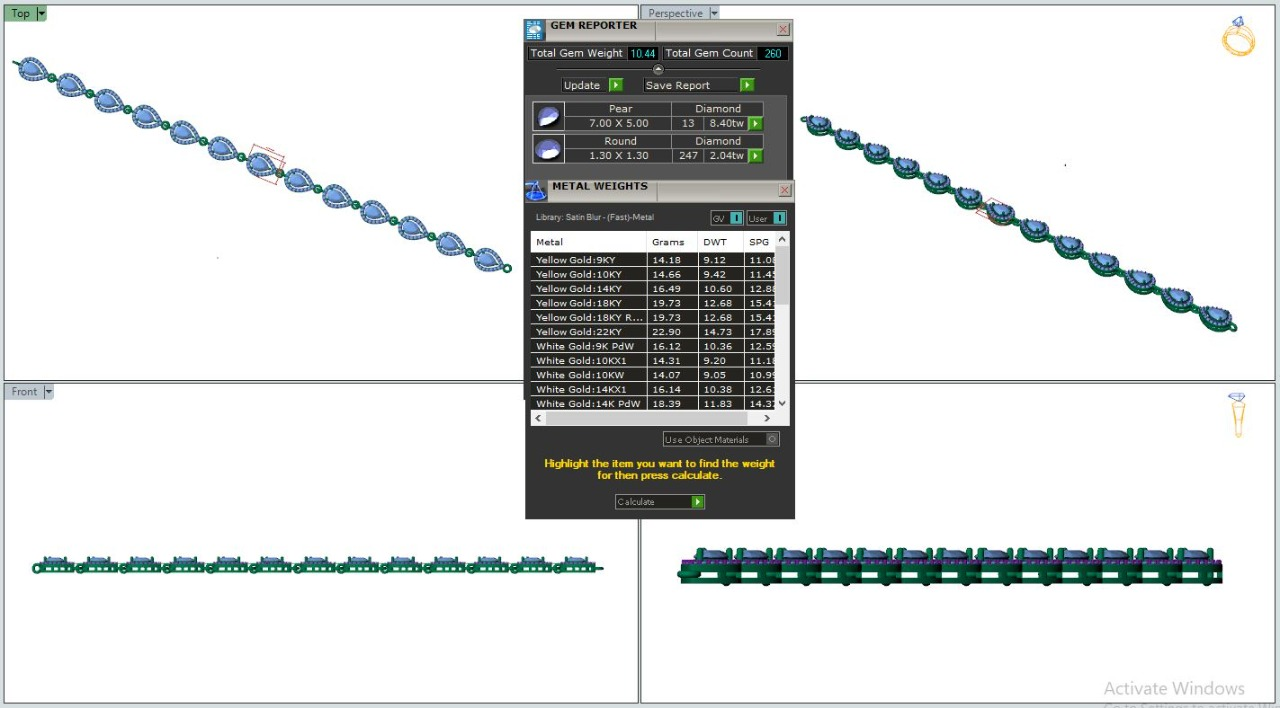Screen dimensions: 1280x708
Task: Select the Yellow Gold:18KY row
Action: tap(588, 303)
